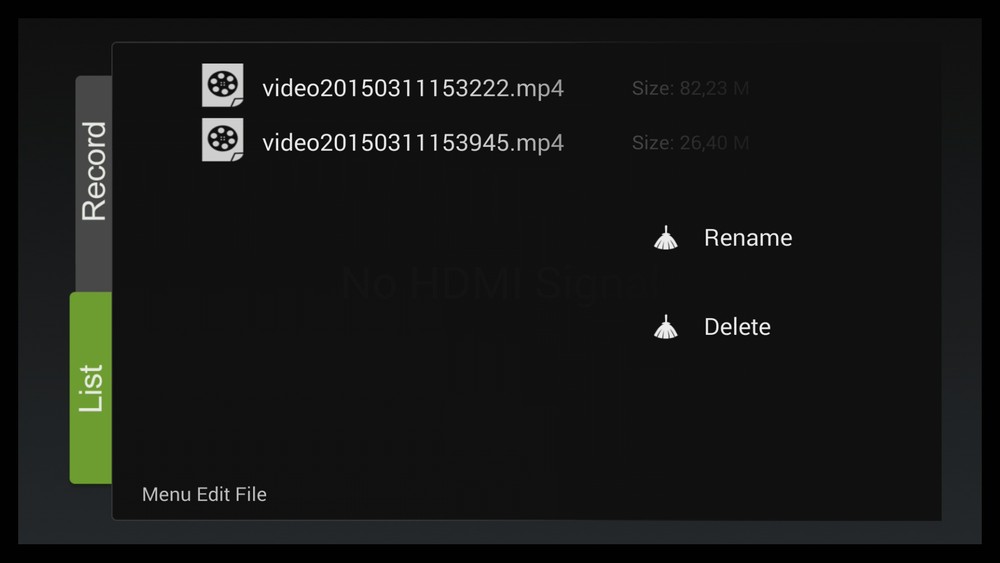Select file name video20150311153945.mp4
The image size is (1000, 563).
(x=413, y=143)
